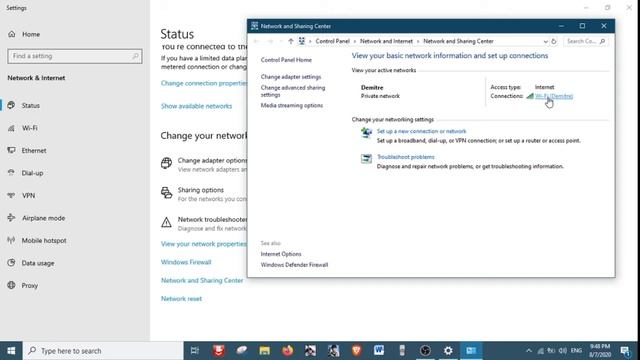The width and height of the screenshot is (640, 360).
Task: Launch Firefox from the taskbar
Action: point(287,351)
